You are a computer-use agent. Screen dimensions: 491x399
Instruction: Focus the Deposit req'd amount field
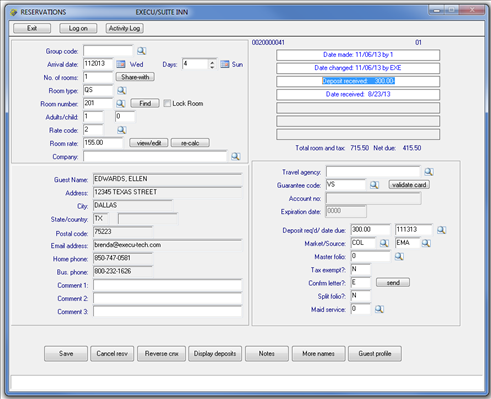(x=370, y=230)
